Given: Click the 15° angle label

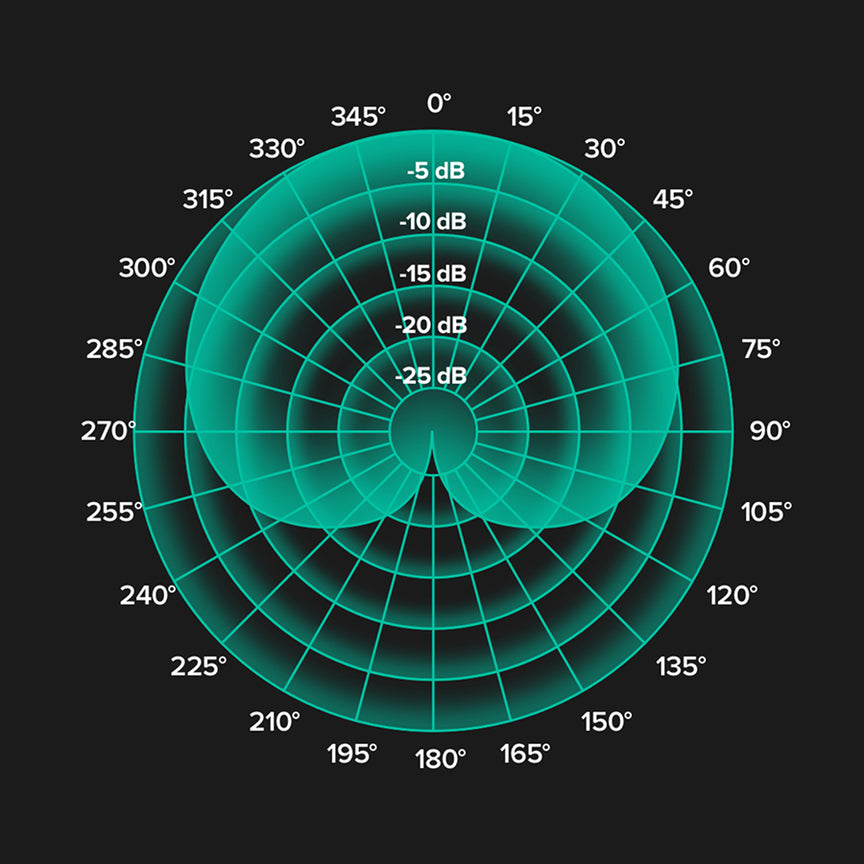Looking at the screenshot, I should [x=524, y=117].
